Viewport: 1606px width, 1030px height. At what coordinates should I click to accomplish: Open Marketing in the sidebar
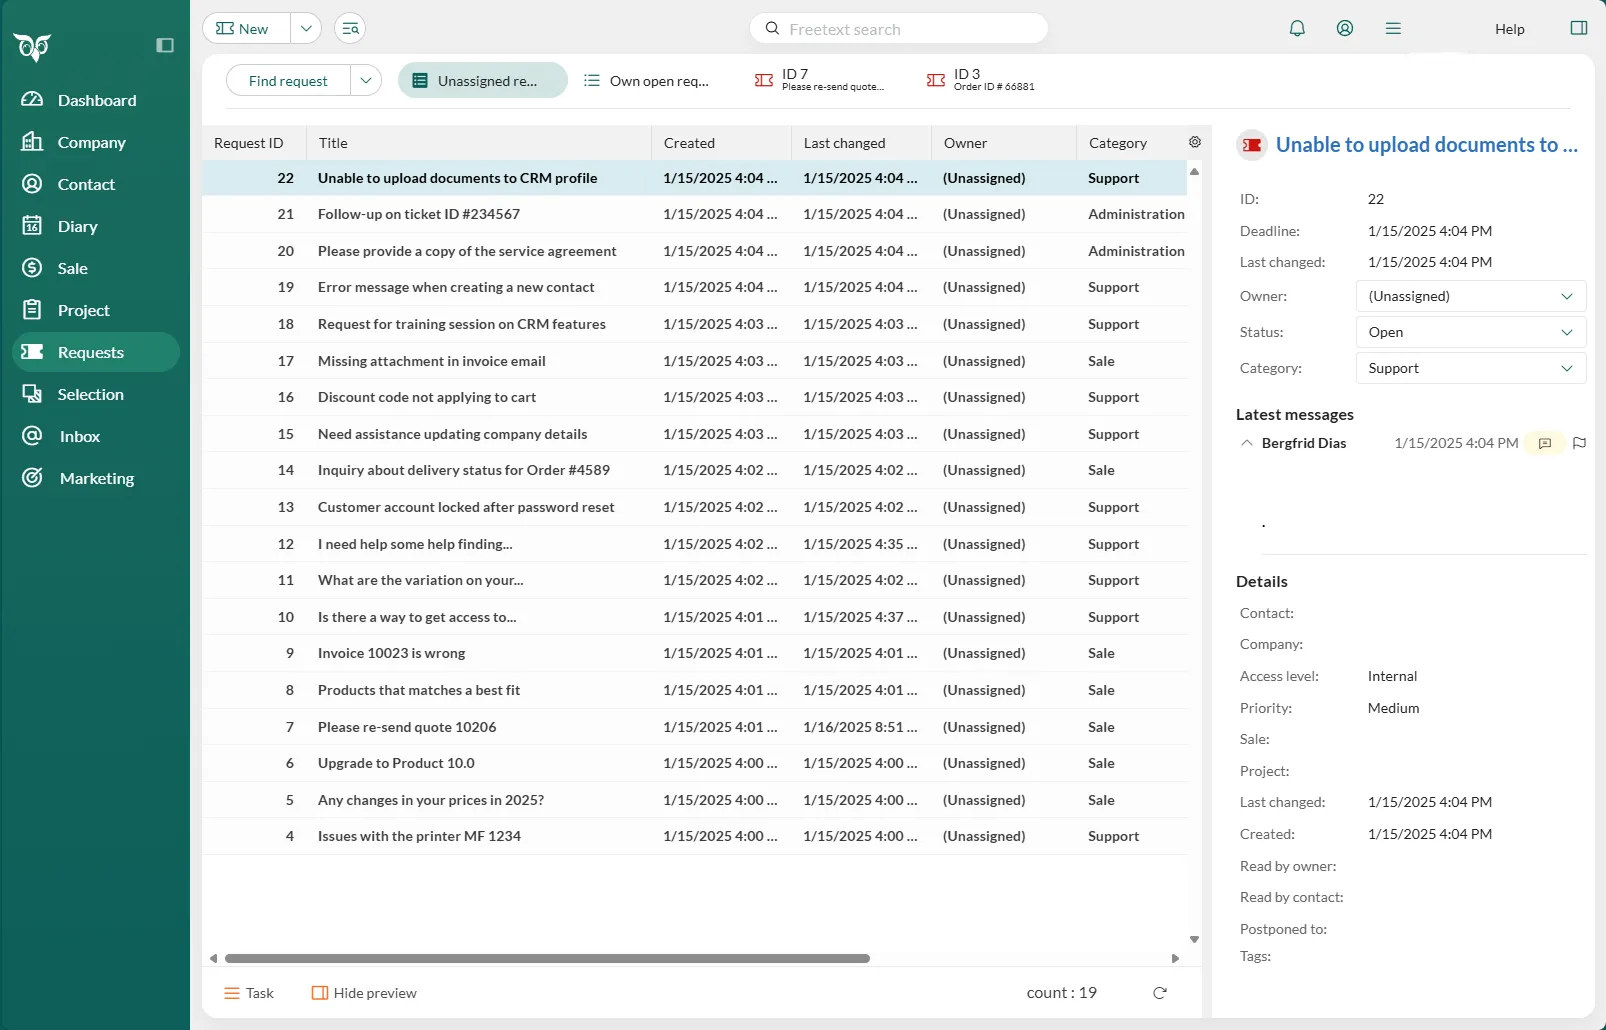96,478
